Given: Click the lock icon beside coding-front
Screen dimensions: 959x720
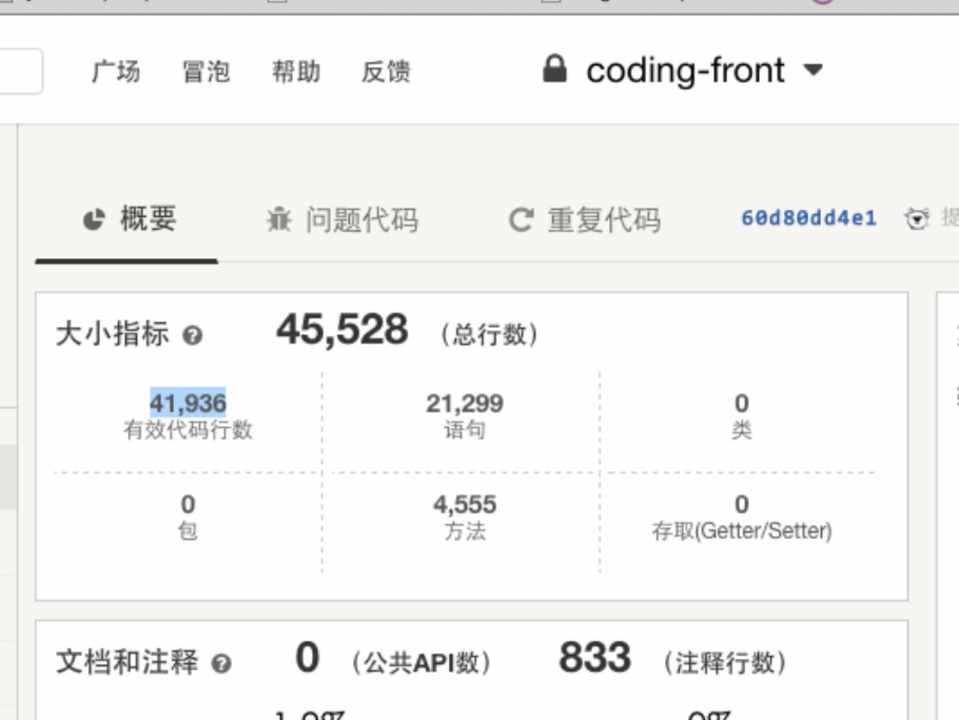Looking at the screenshot, I should 554,70.
